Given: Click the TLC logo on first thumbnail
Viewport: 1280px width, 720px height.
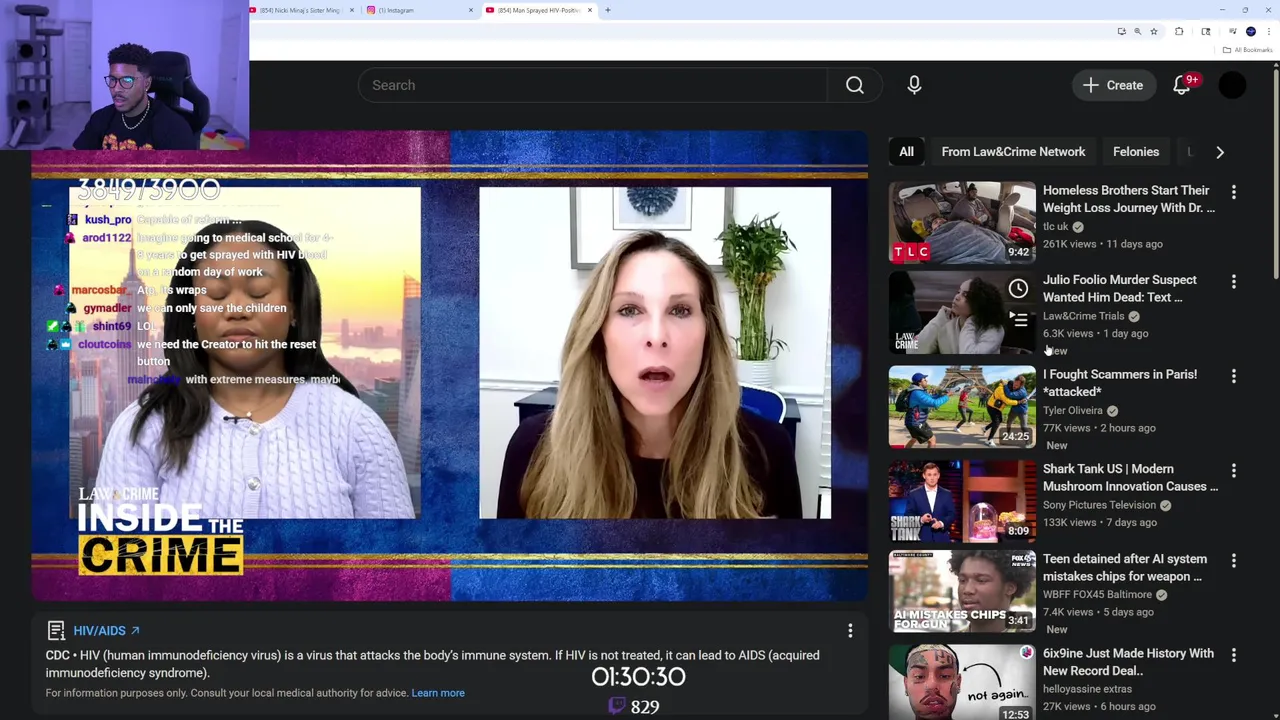Looking at the screenshot, I should pos(911,252).
